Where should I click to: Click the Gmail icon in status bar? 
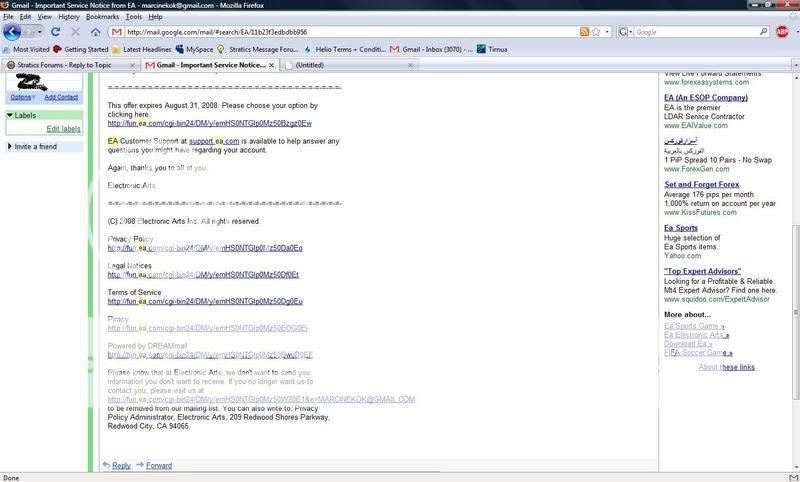tap(793, 477)
